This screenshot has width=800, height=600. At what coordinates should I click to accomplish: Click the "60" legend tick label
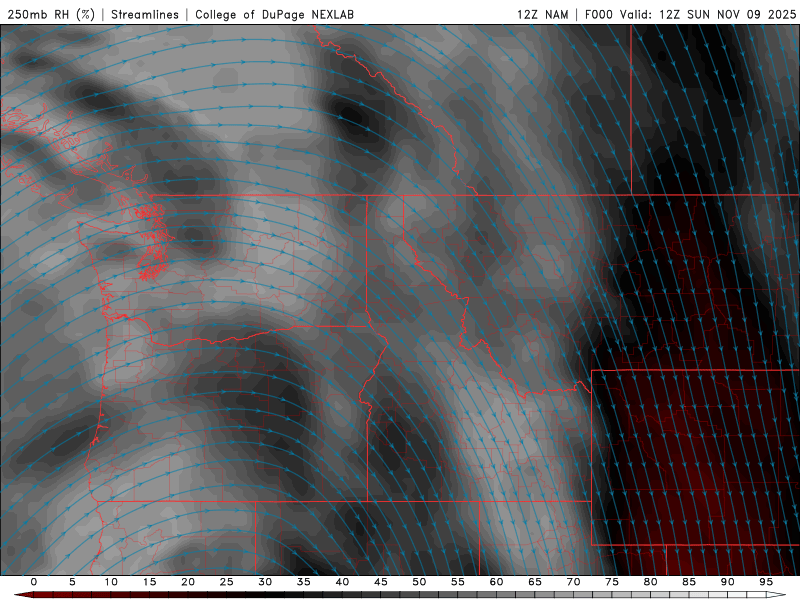coord(496,582)
